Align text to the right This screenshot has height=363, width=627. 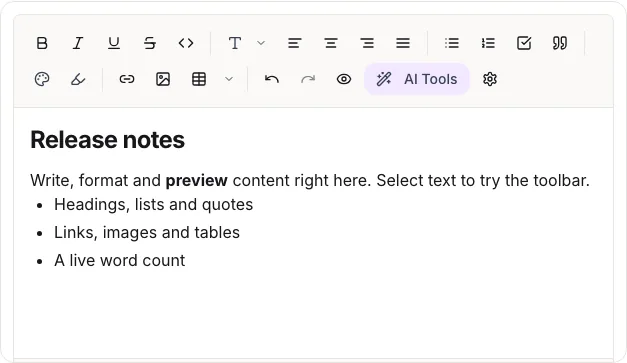tap(367, 43)
